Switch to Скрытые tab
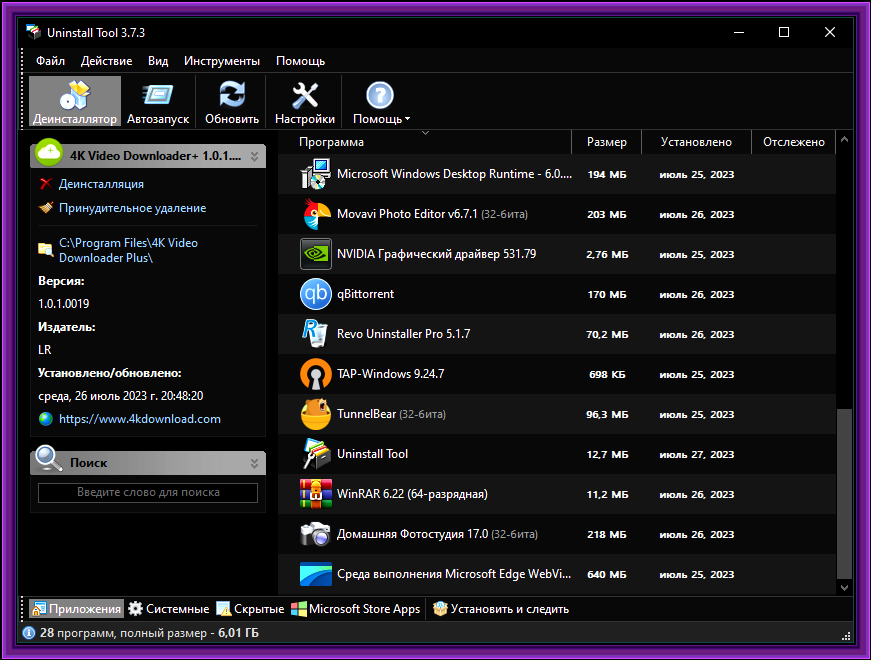Screen dimensions: 871x660 [x=250, y=609]
